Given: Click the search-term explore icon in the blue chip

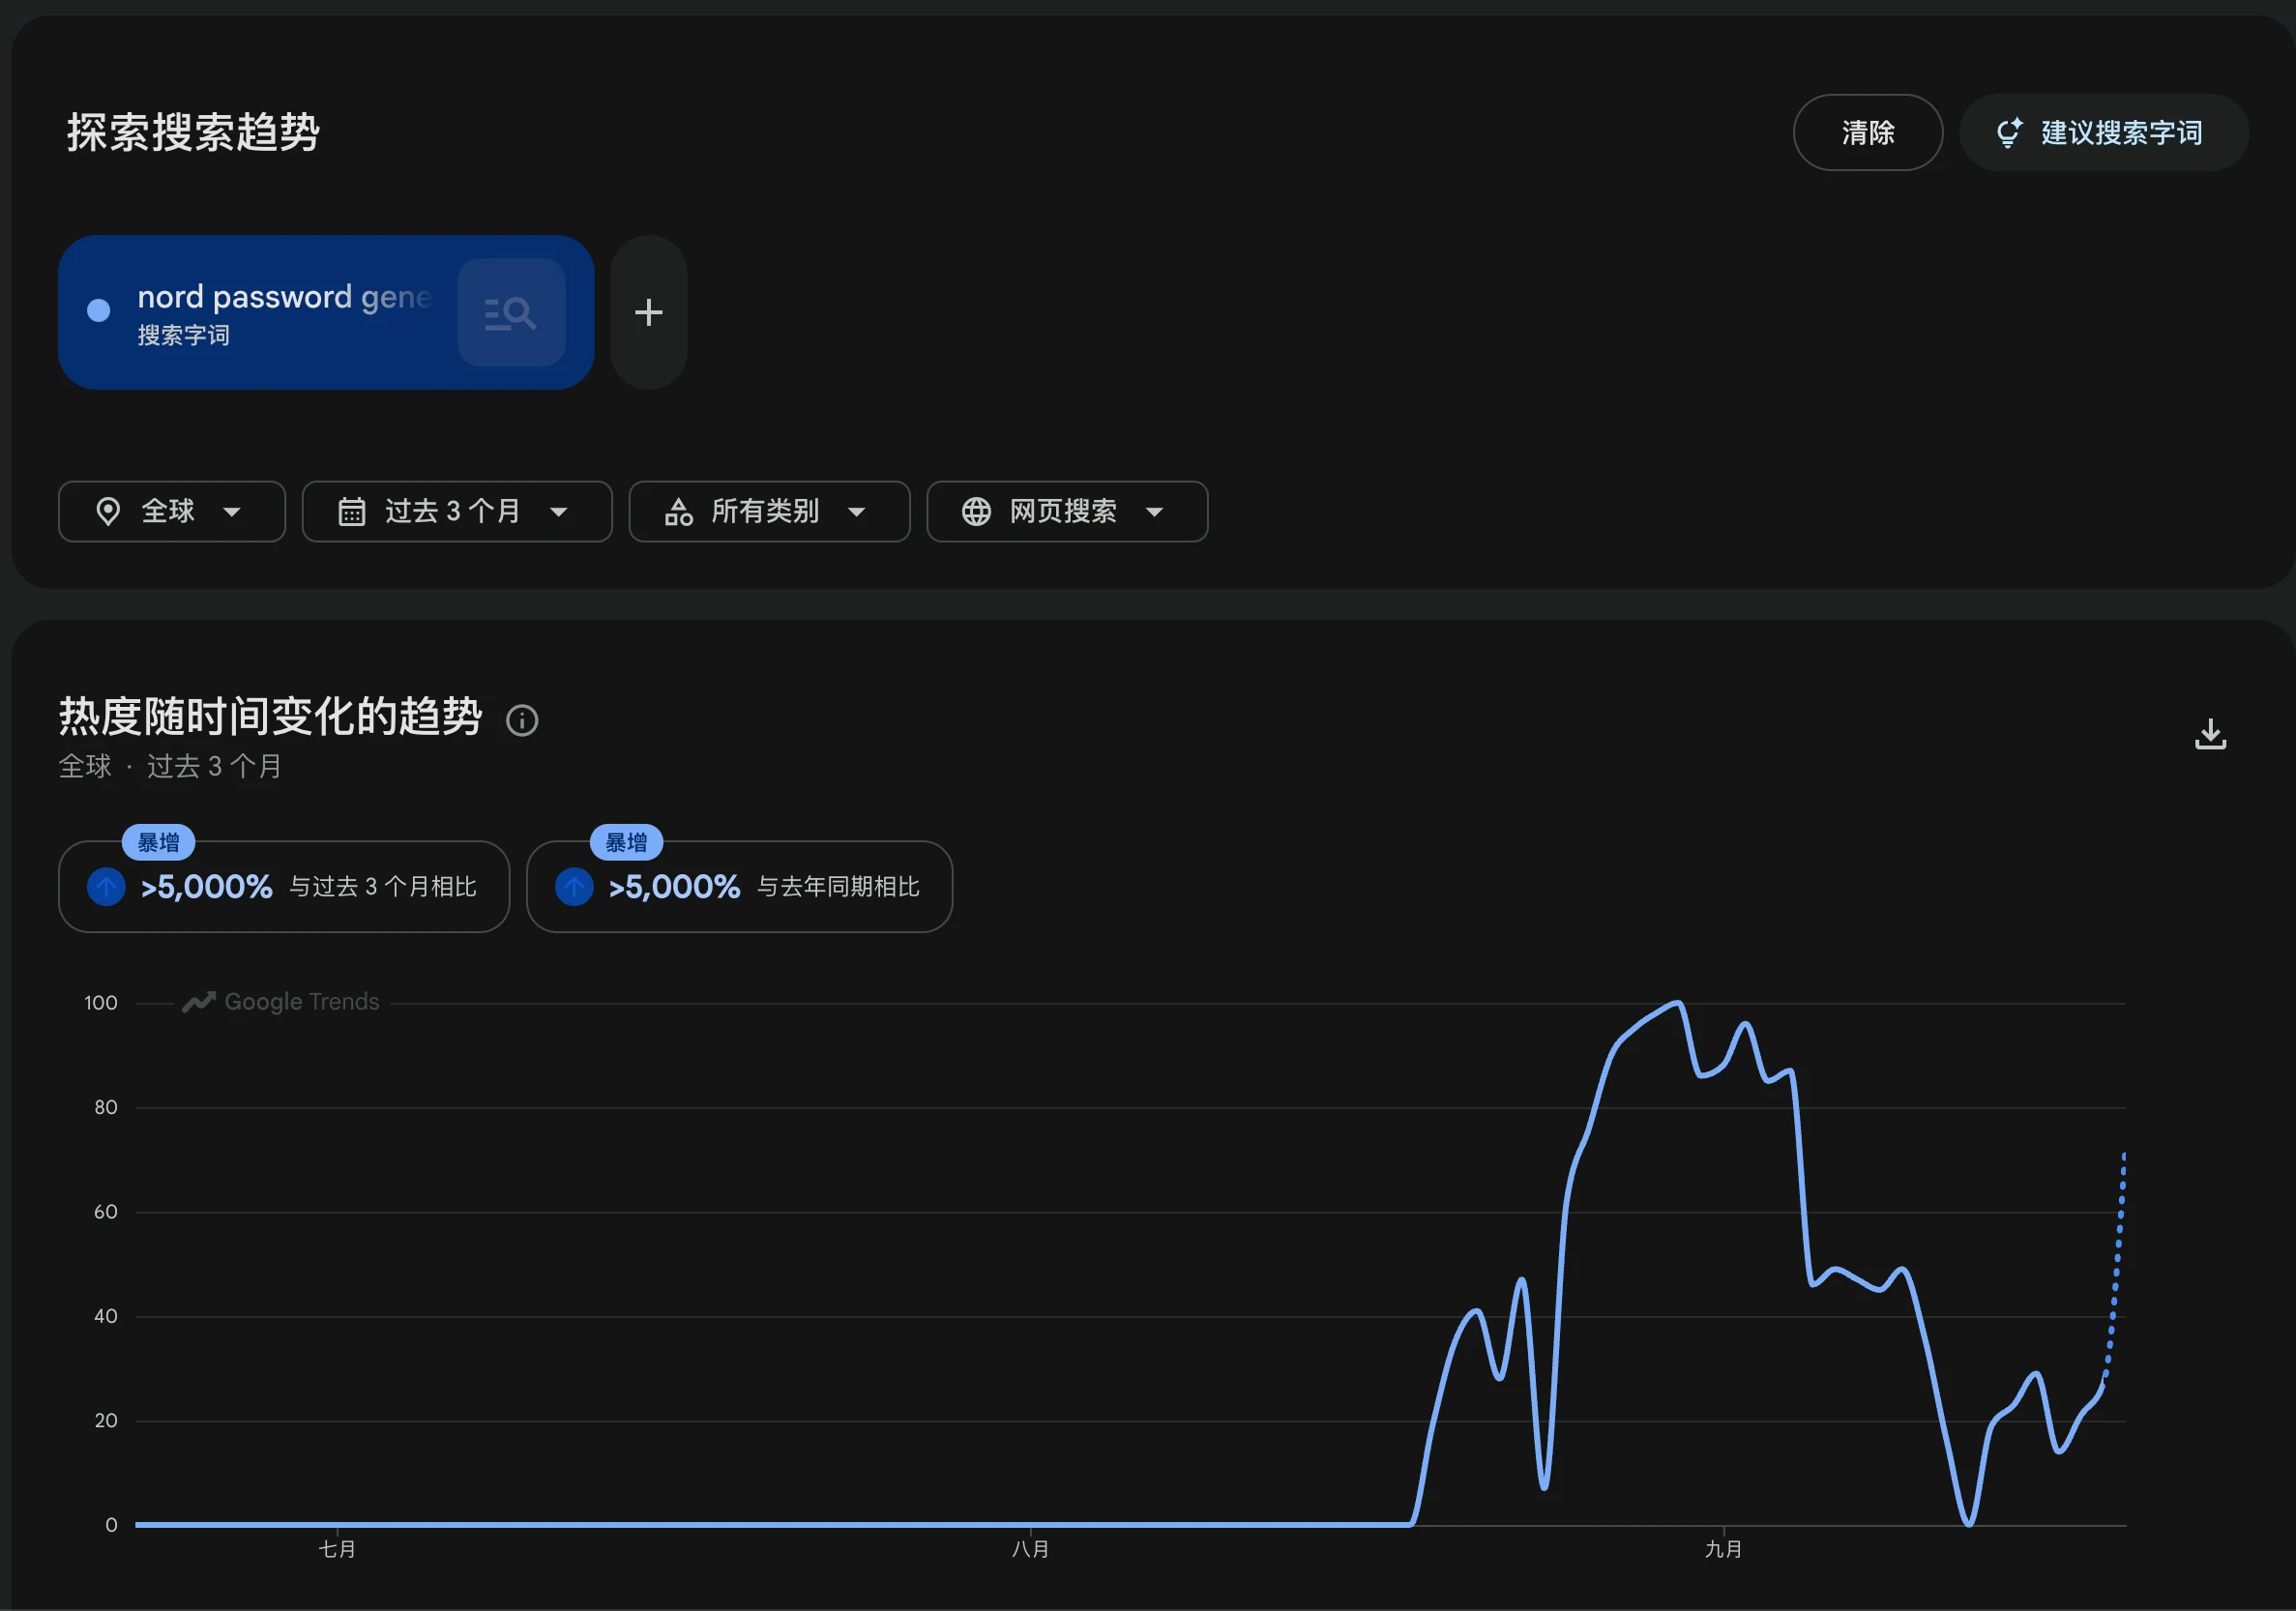Looking at the screenshot, I should [x=511, y=313].
